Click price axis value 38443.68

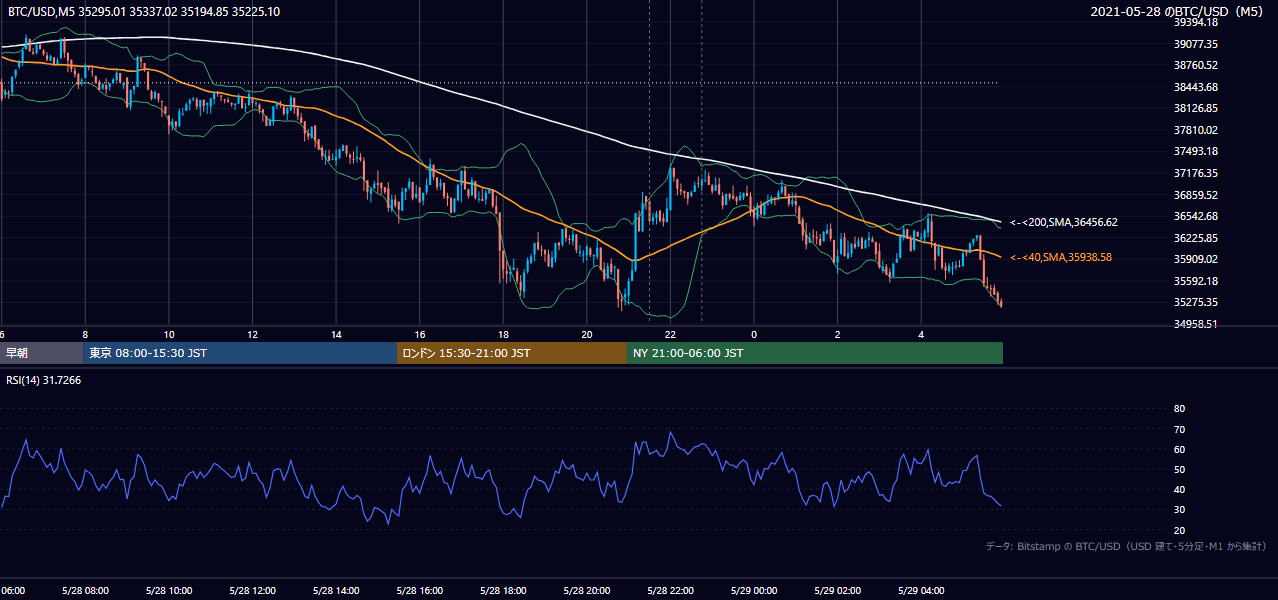click(x=1196, y=87)
